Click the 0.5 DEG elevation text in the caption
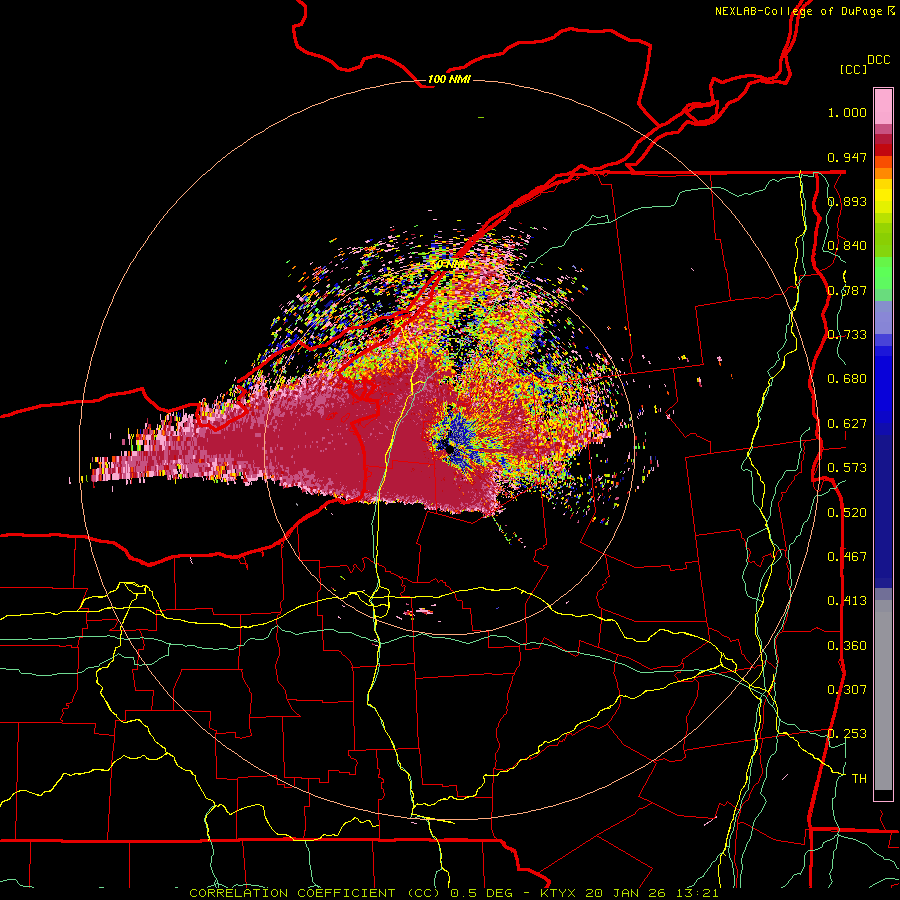900x900 pixels. (483, 893)
